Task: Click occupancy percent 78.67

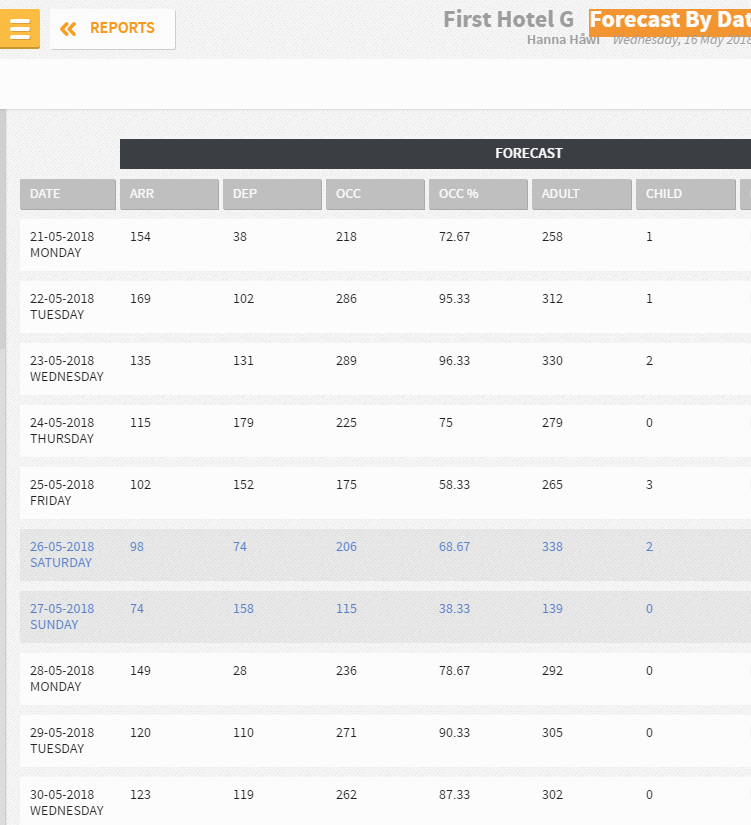Action: tap(455, 671)
